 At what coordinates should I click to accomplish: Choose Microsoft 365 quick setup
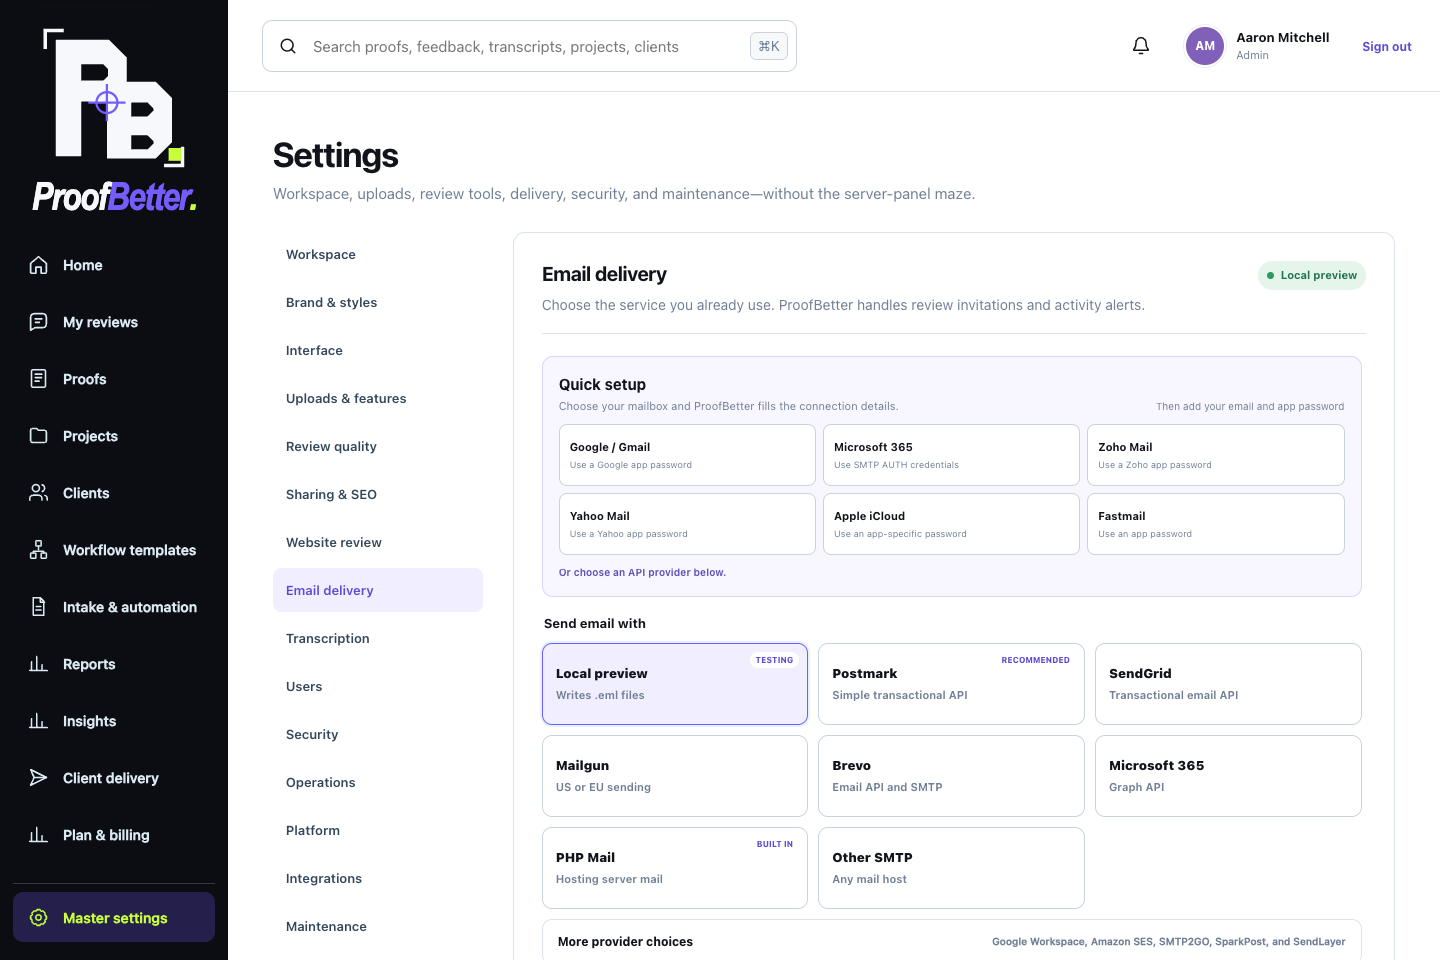pos(951,455)
